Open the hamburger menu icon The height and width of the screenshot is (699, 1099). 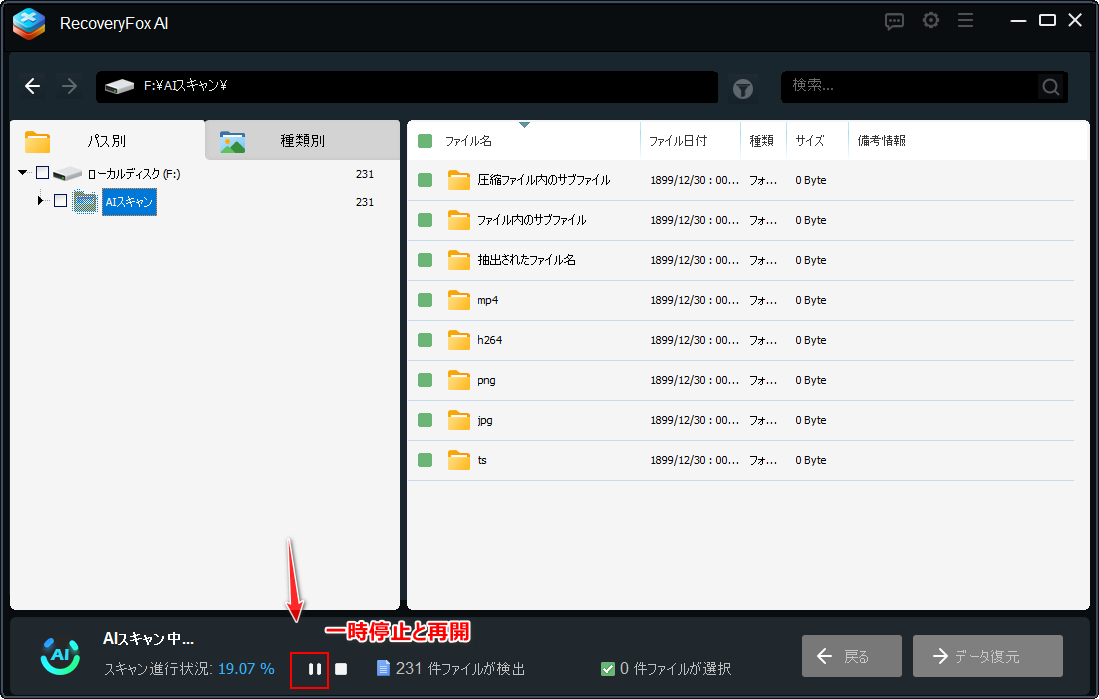pyautogui.click(x=966, y=21)
